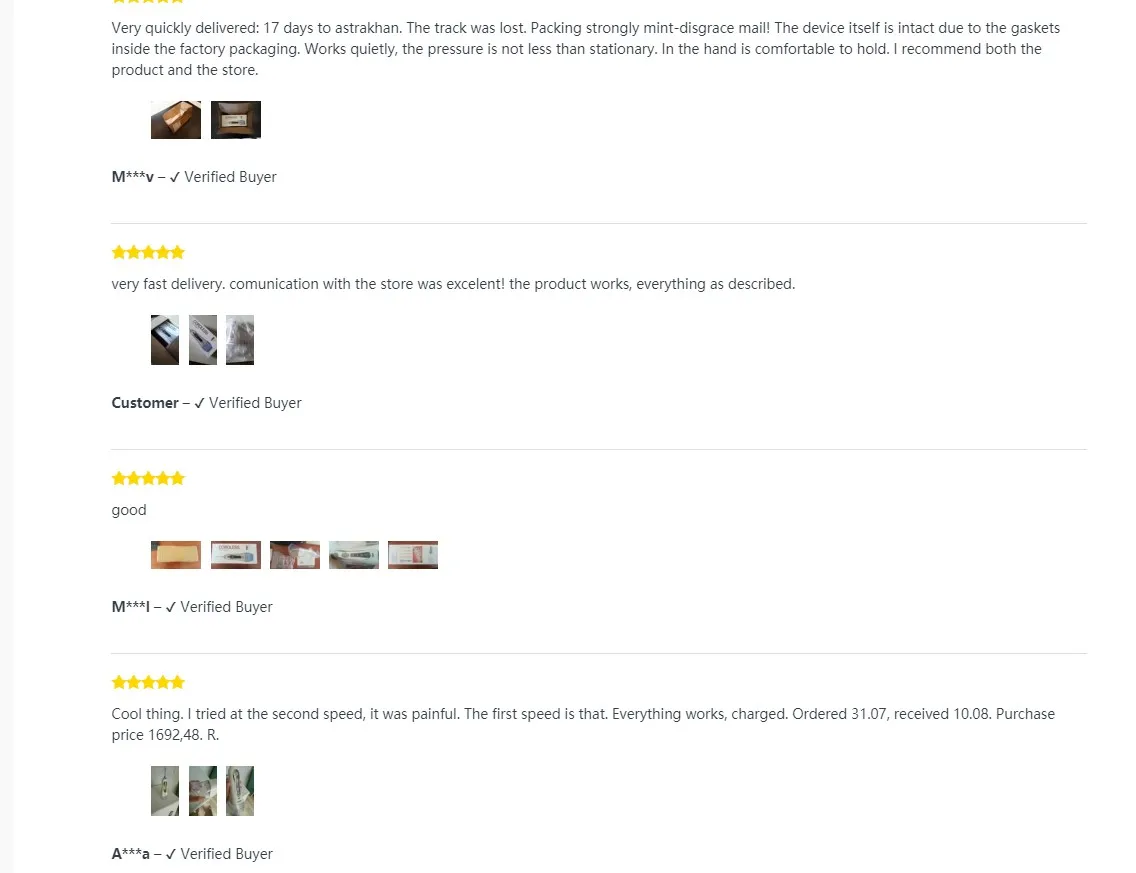1136x873 pixels.
Task: Click reviewer name M***v
Action: [132, 177]
